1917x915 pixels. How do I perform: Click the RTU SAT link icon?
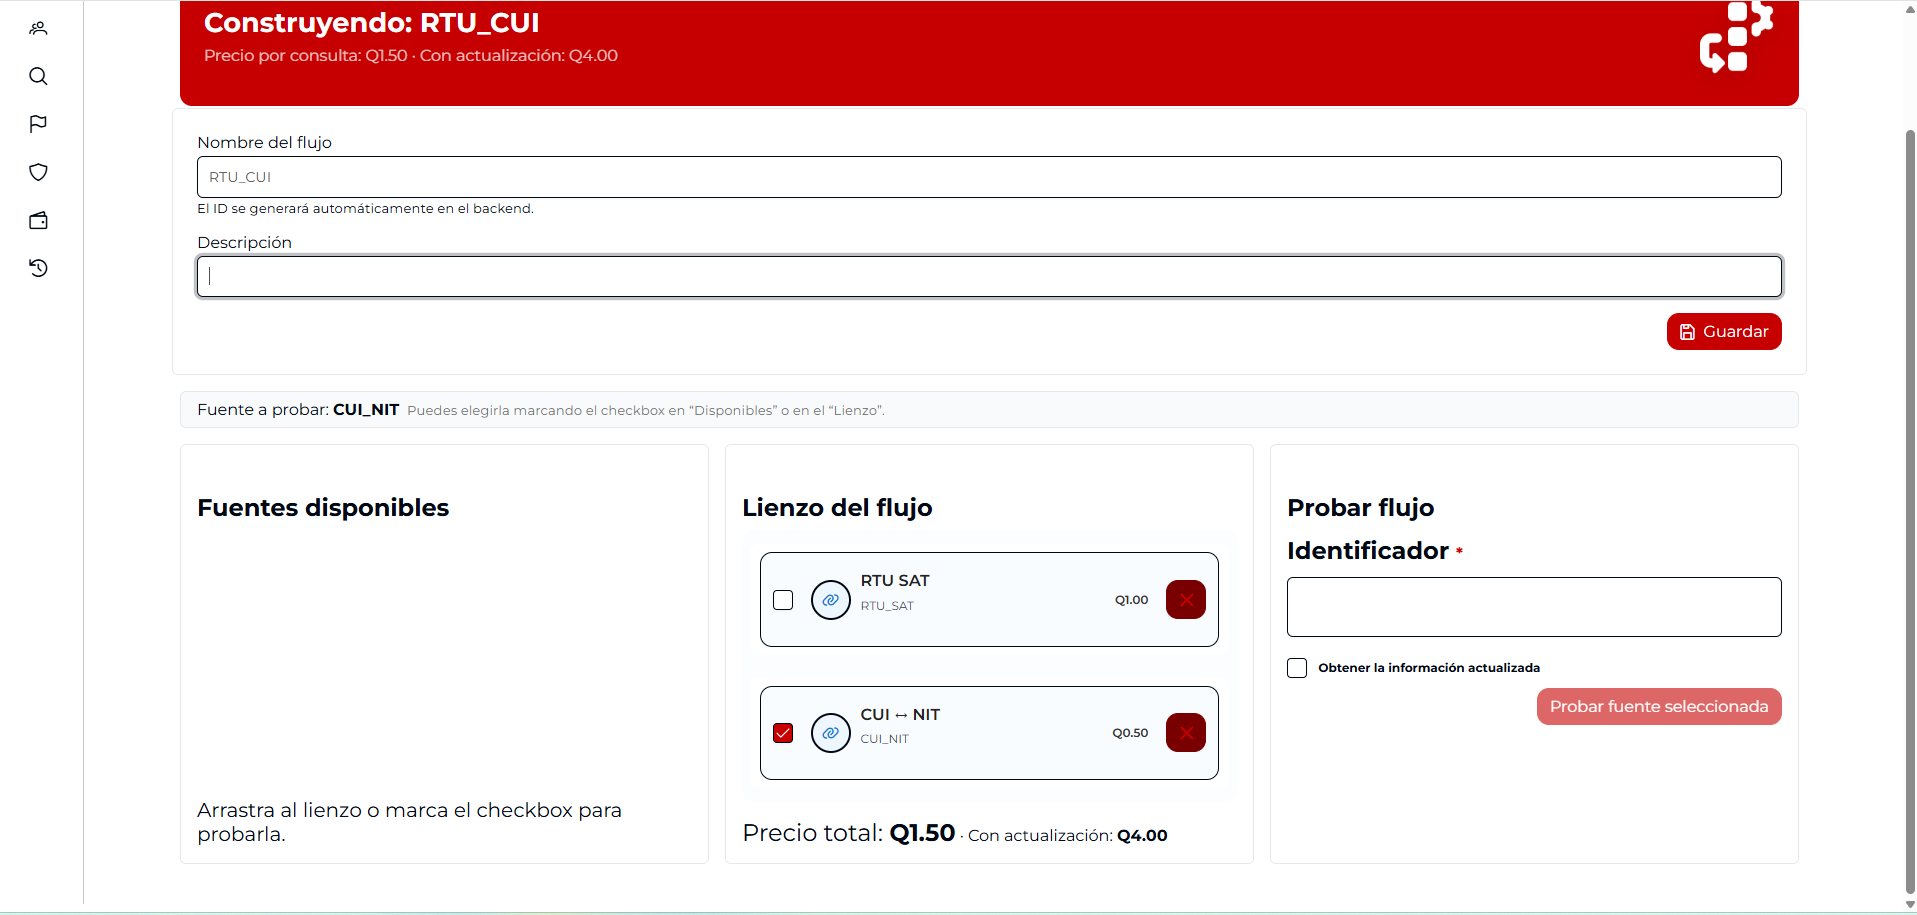click(x=830, y=600)
